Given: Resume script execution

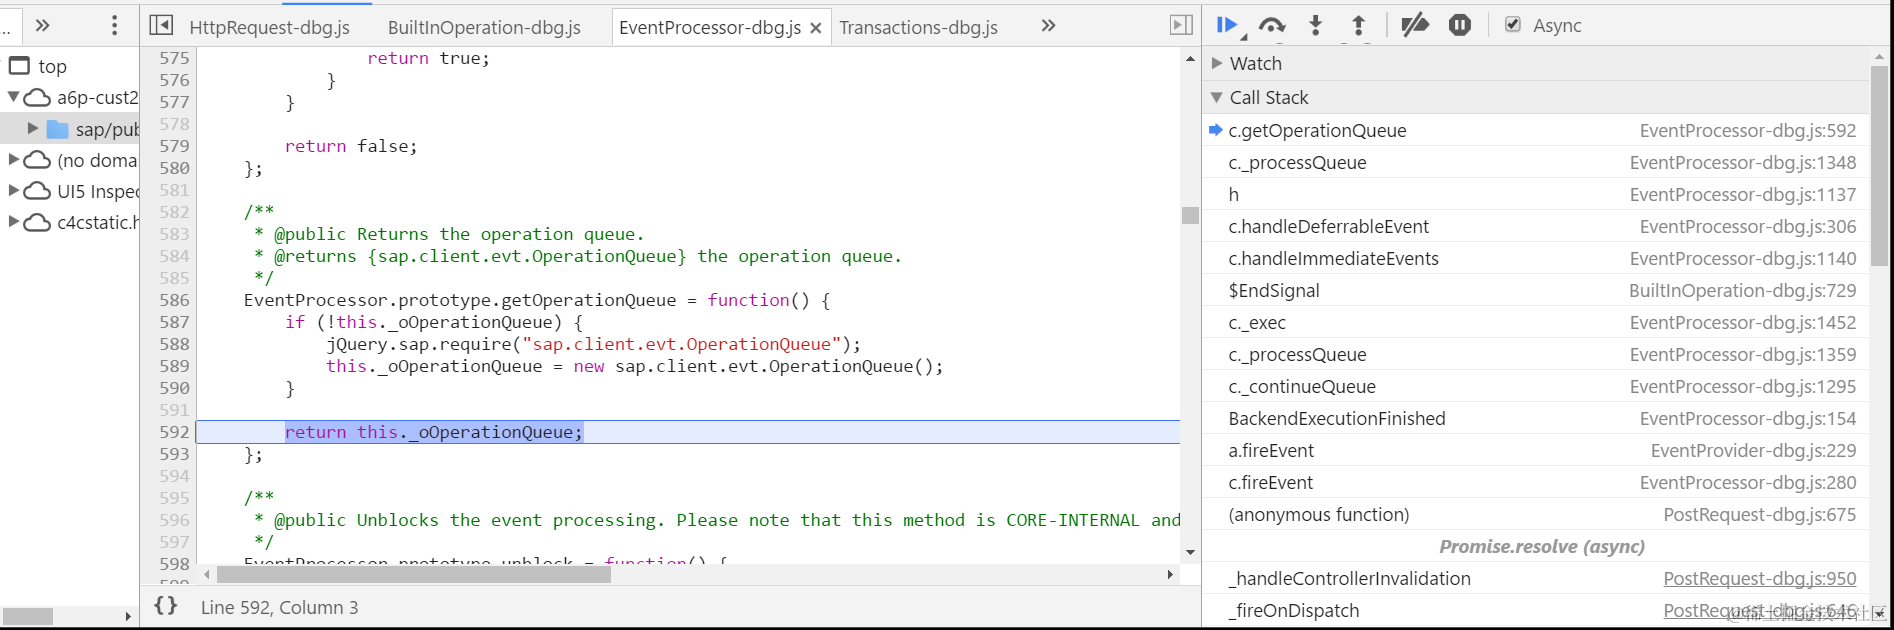Looking at the screenshot, I should pos(1228,26).
